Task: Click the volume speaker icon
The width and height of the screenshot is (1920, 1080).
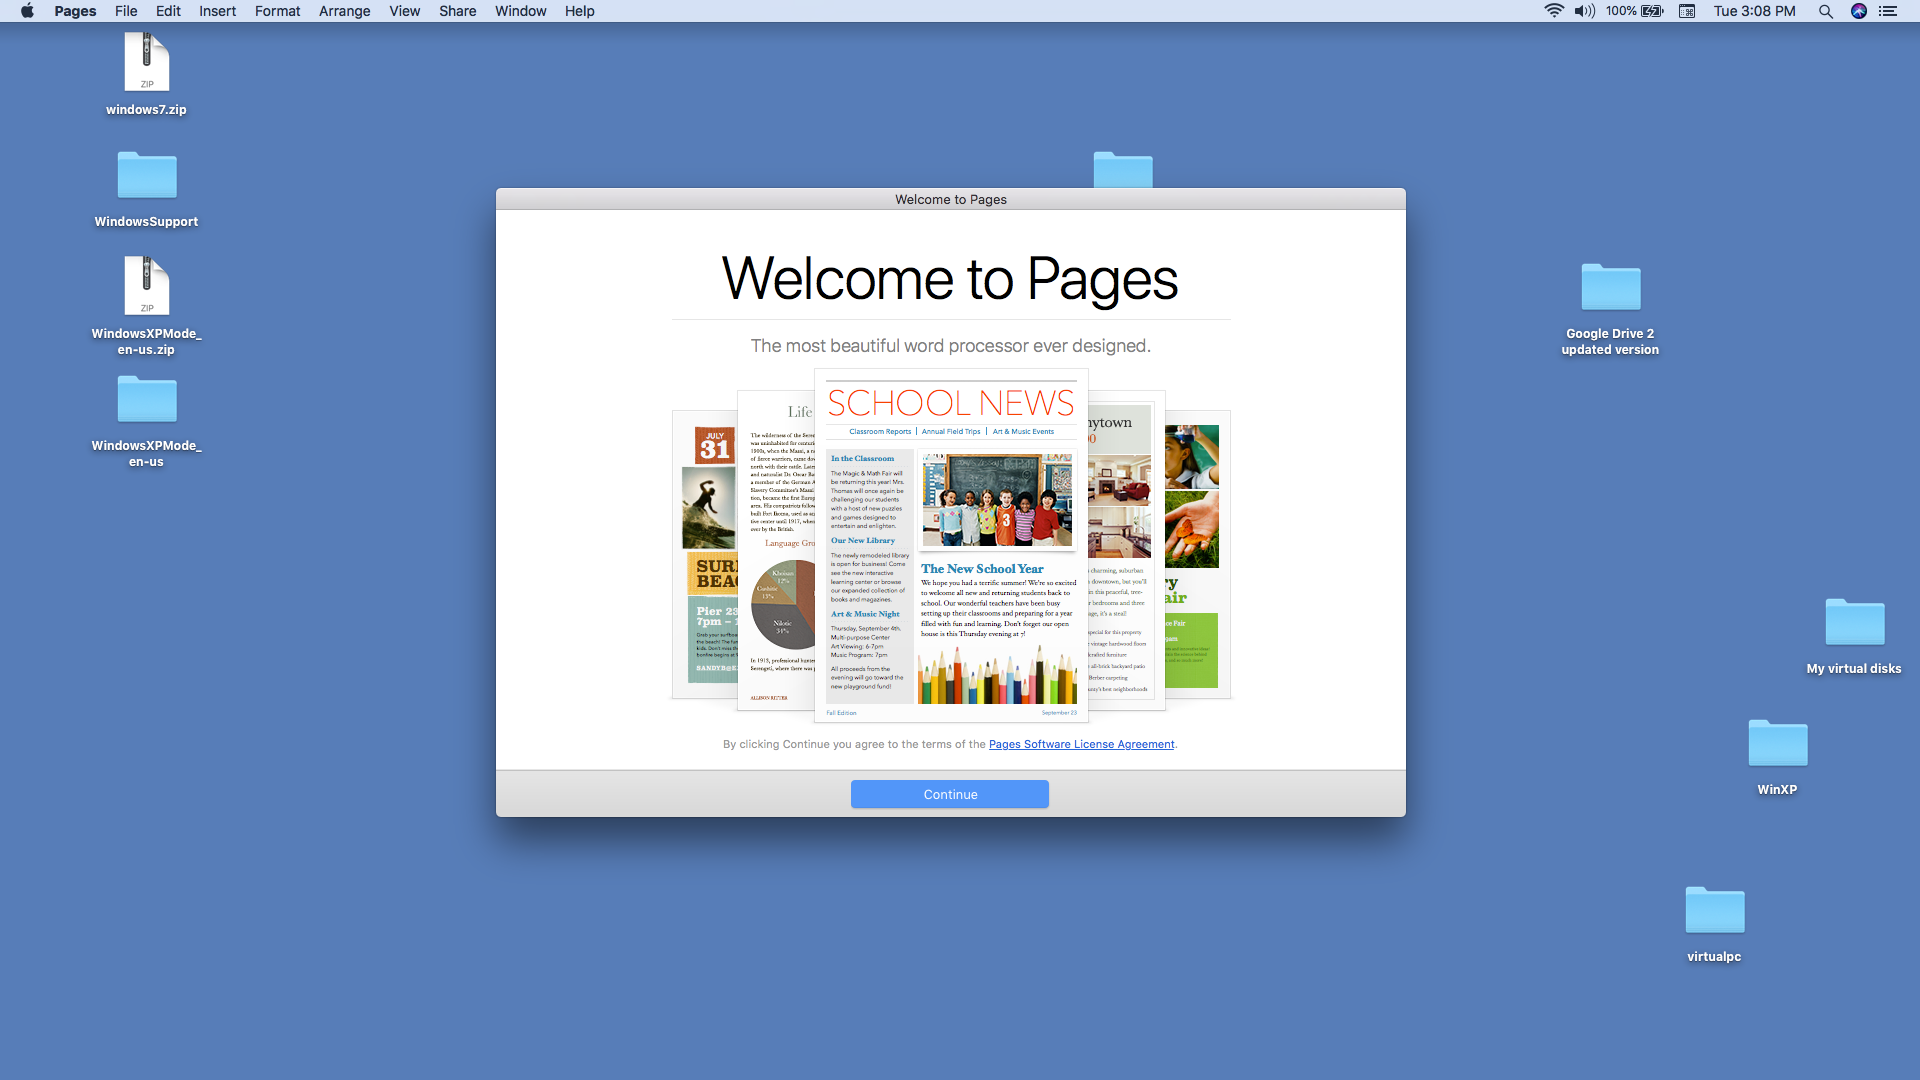Action: (x=1584, y=11)
